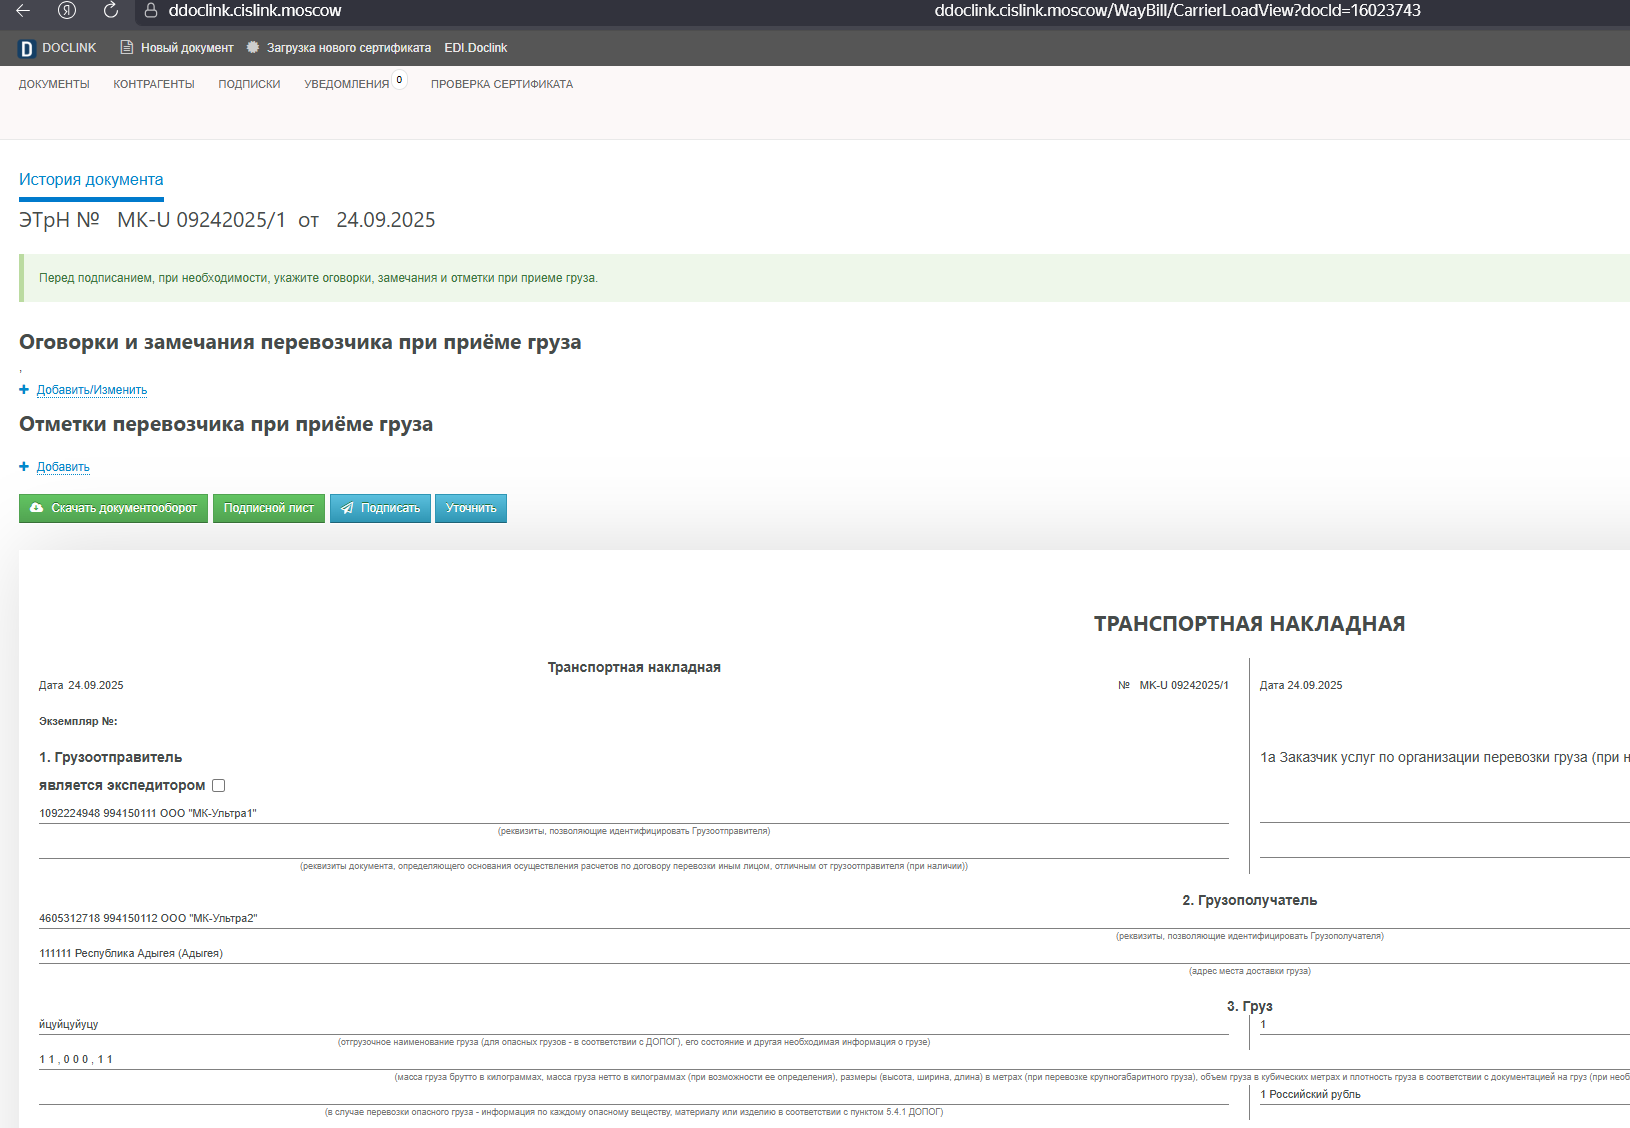Click the Подписать button
Viewport: 1630px width, 1128px height.
(380, 508)
